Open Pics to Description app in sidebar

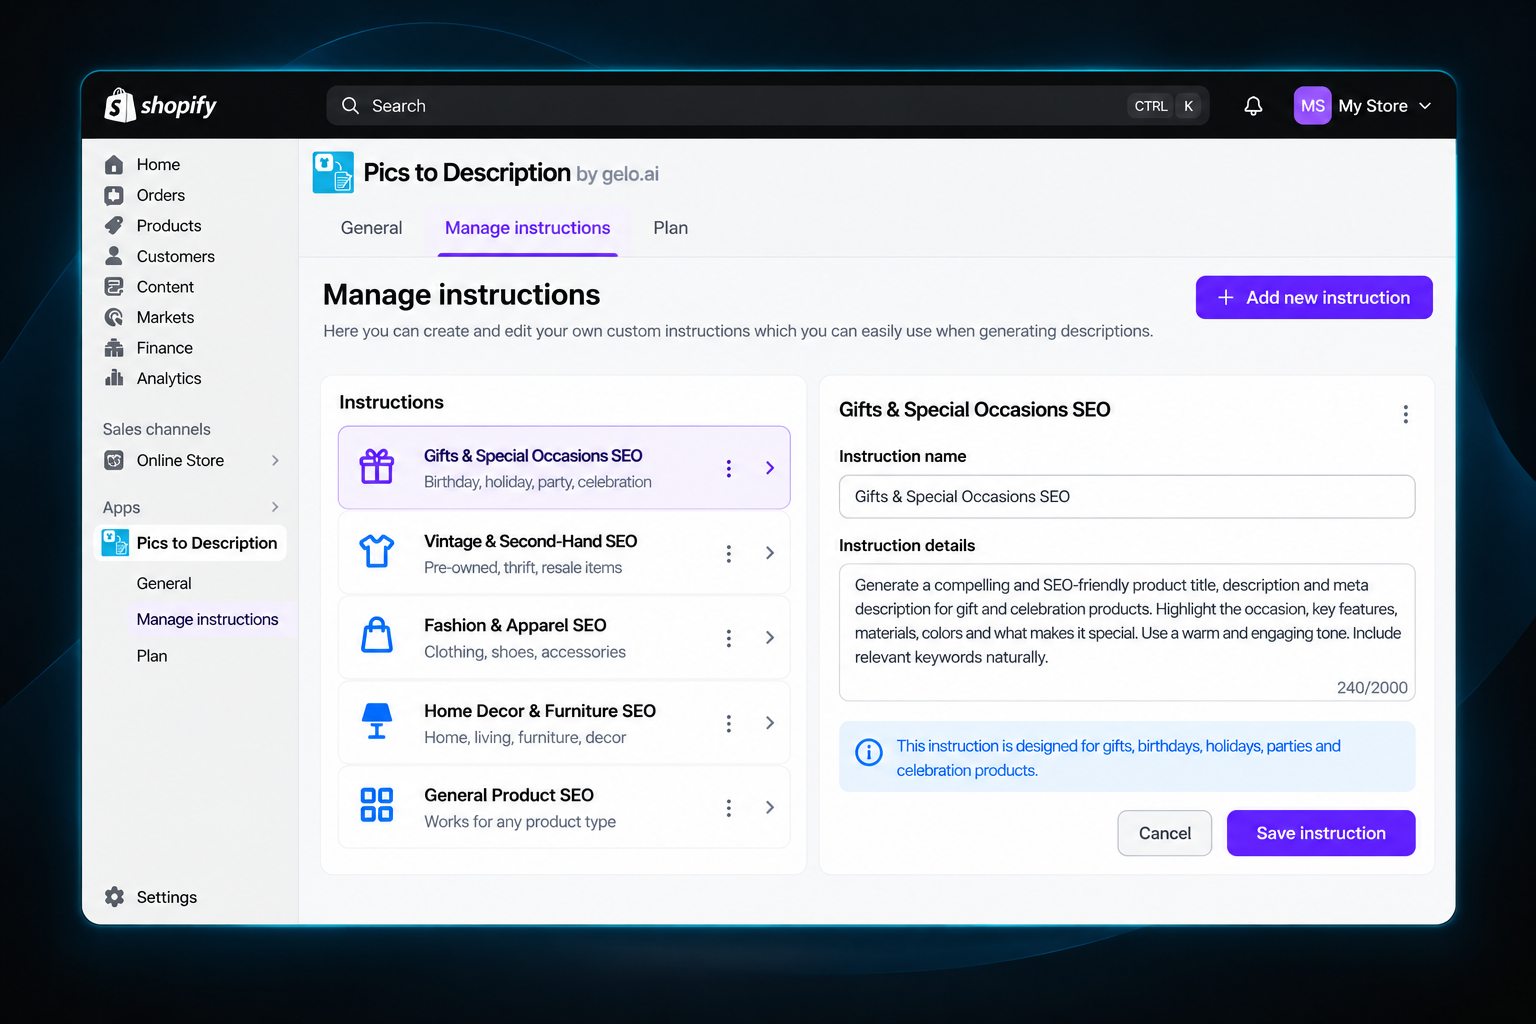coord(190,543)
